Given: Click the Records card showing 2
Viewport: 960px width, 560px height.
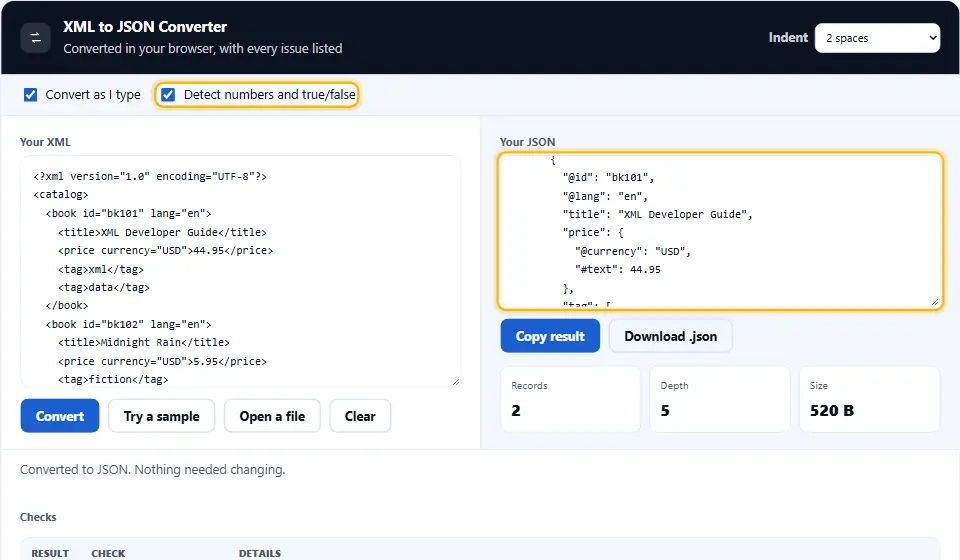Looking at the screenshot, I should [x=571, y=399].
